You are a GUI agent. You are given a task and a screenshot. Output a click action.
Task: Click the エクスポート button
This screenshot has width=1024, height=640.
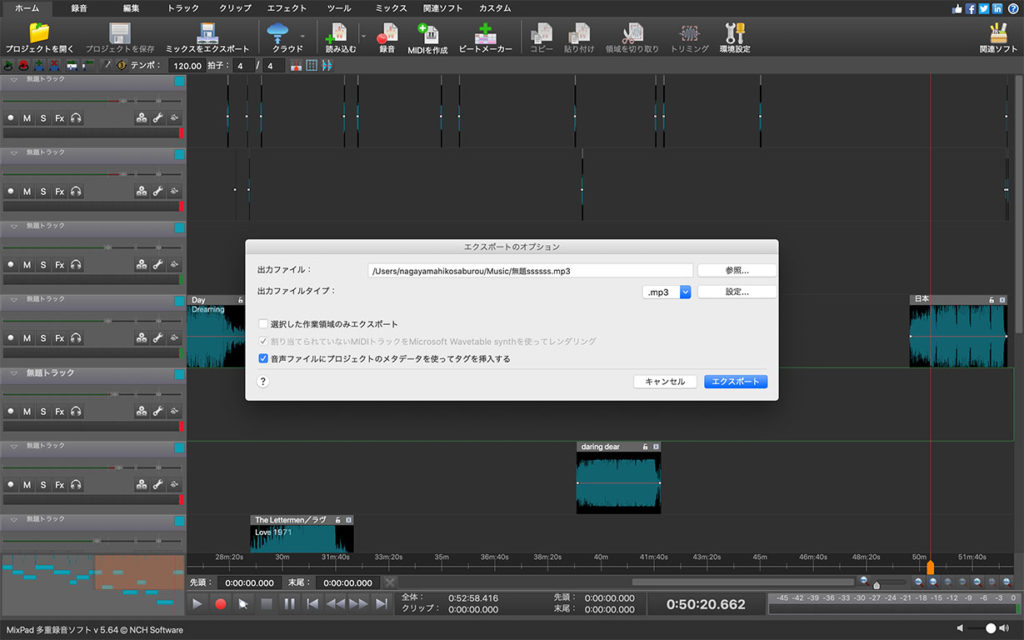click(735, 381)
